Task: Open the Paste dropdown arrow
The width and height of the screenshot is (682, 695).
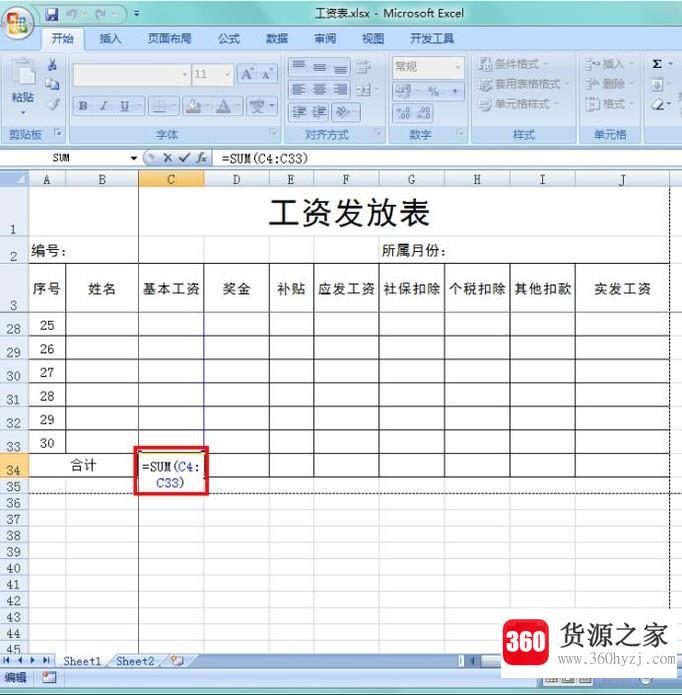Action: pos(23,113)
